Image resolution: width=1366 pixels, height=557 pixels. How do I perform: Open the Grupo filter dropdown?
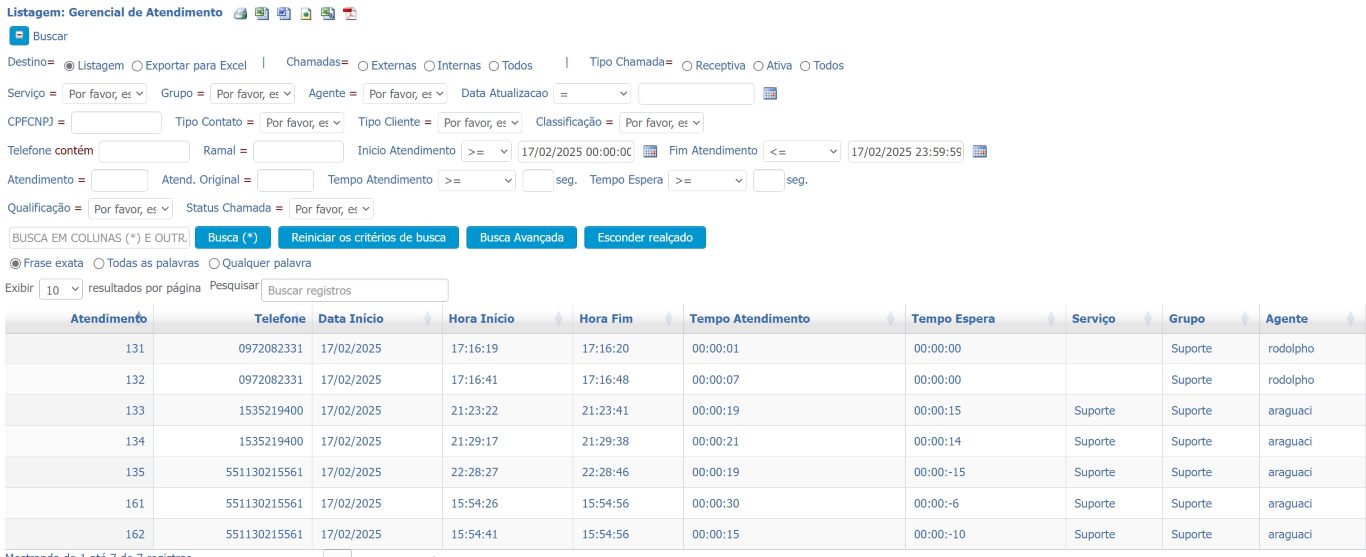click(253, 94)
